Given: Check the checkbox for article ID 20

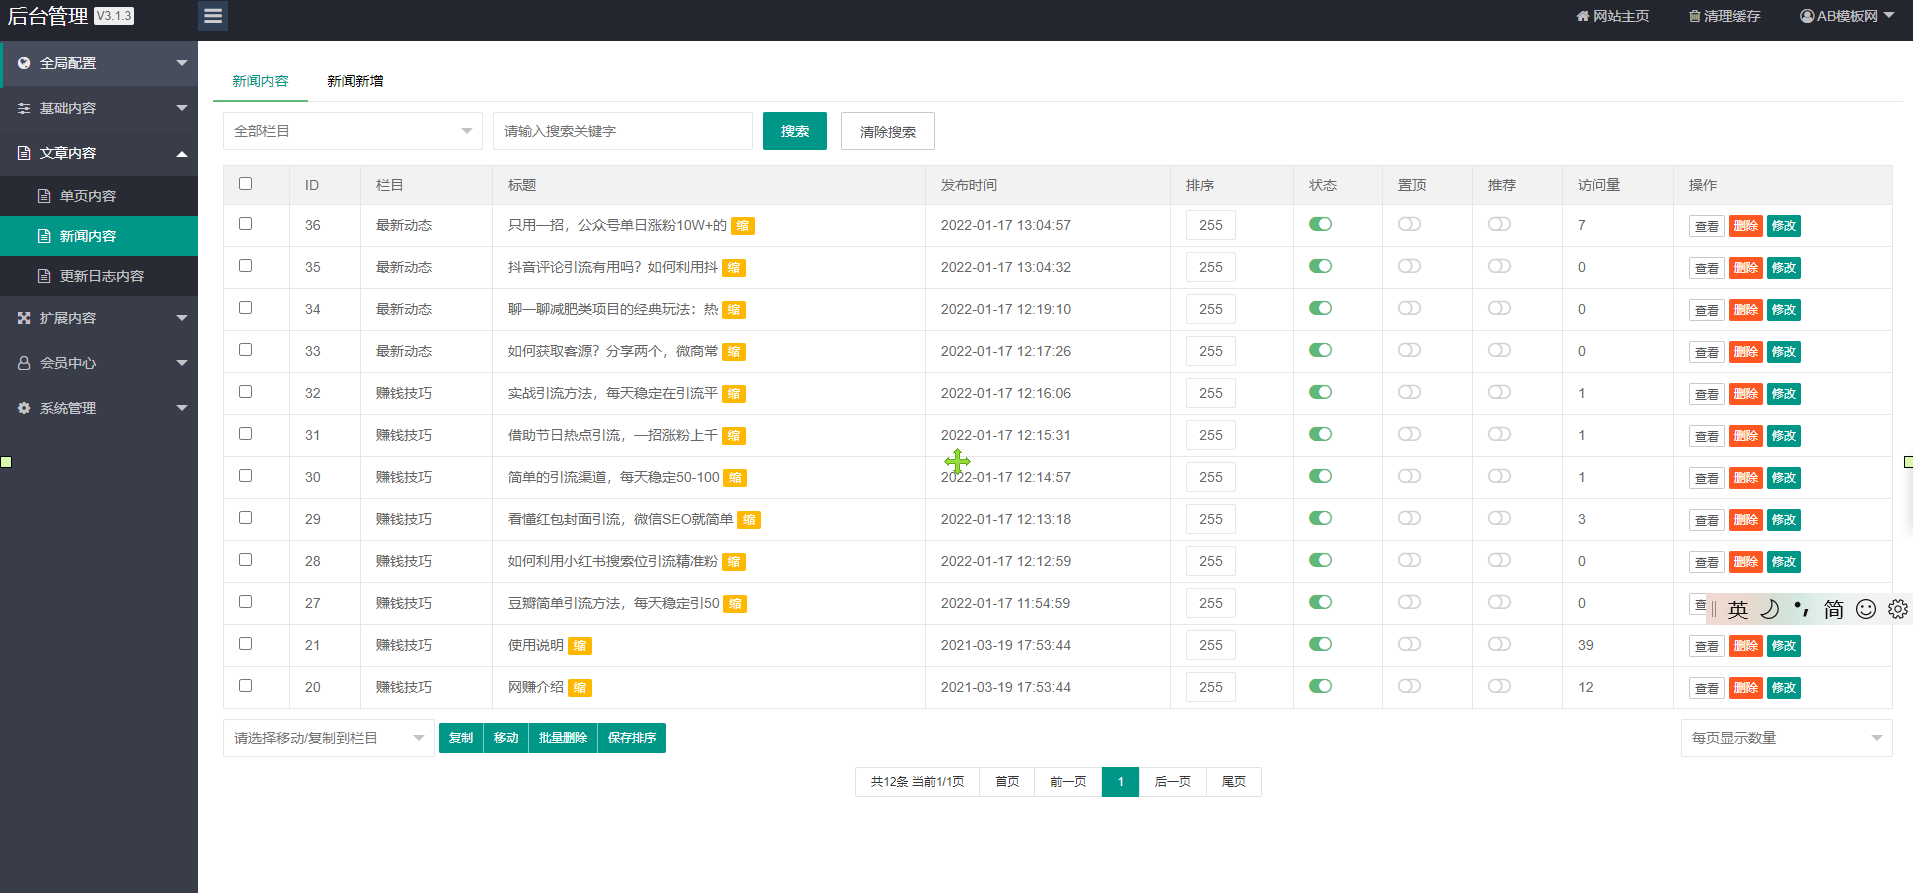Looking at the screenshot, I should 246,686.
